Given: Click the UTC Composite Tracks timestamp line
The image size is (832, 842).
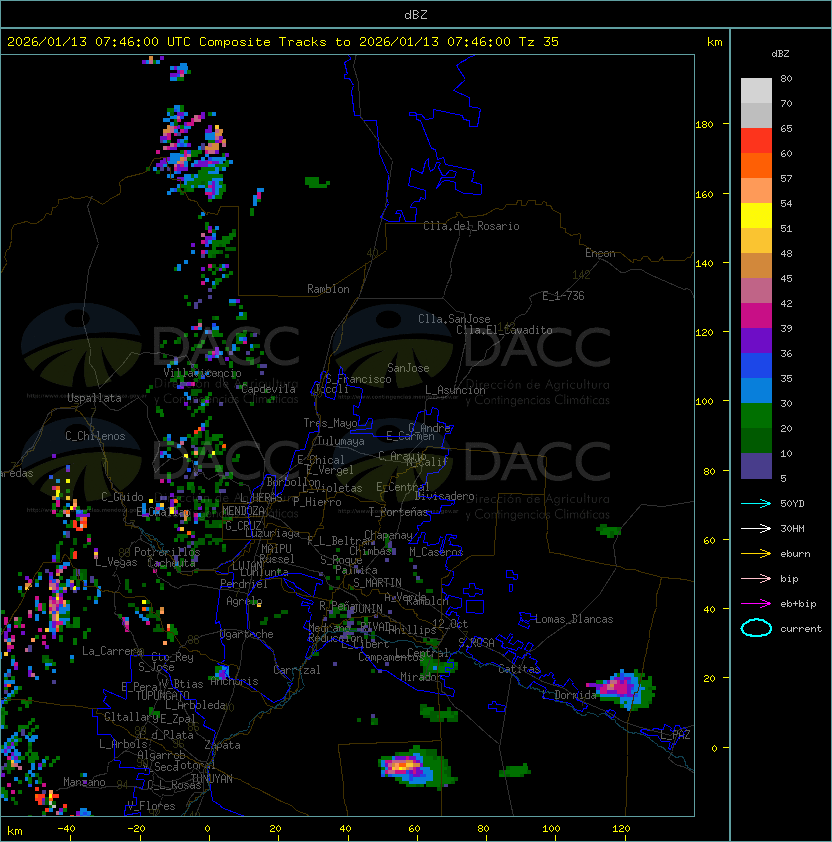Looking at the screenshot, I should click(283, 42).
